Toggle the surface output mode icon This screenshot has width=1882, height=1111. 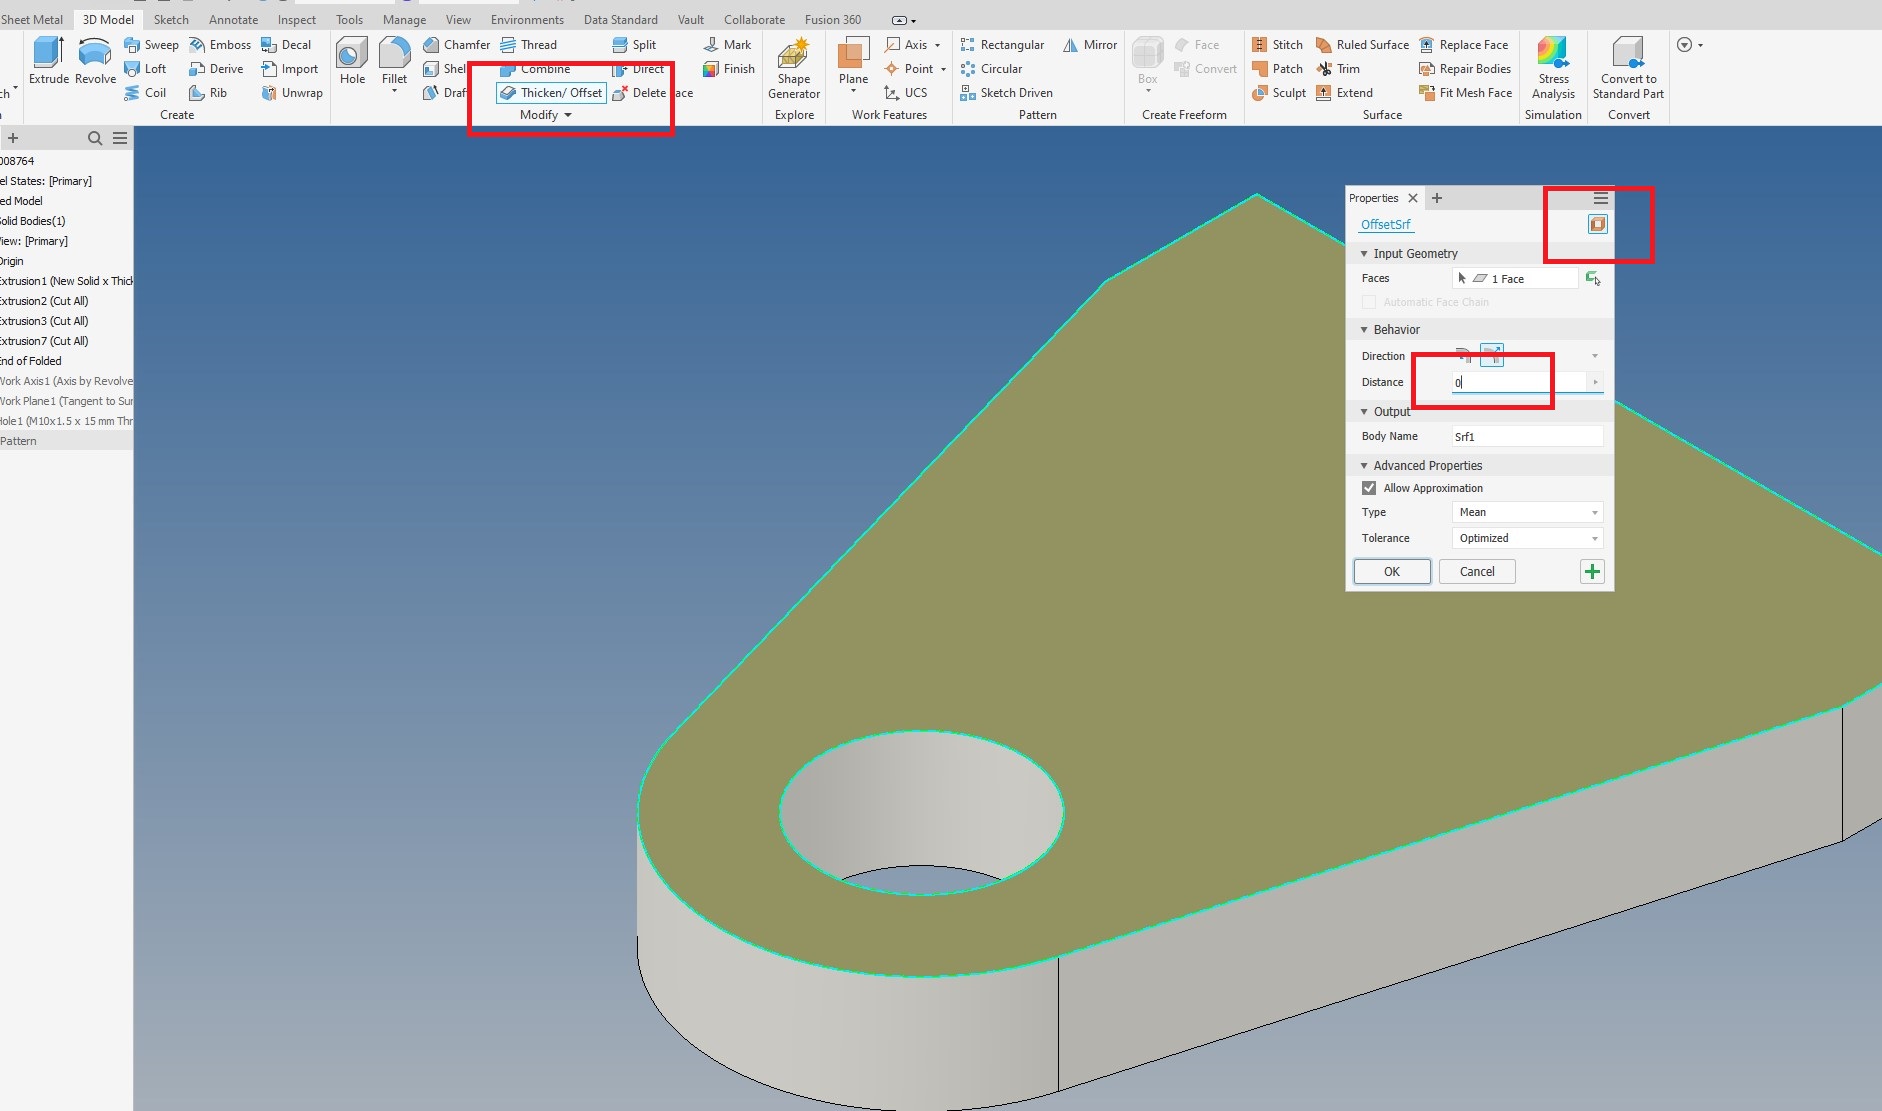tap(1597, 224)
